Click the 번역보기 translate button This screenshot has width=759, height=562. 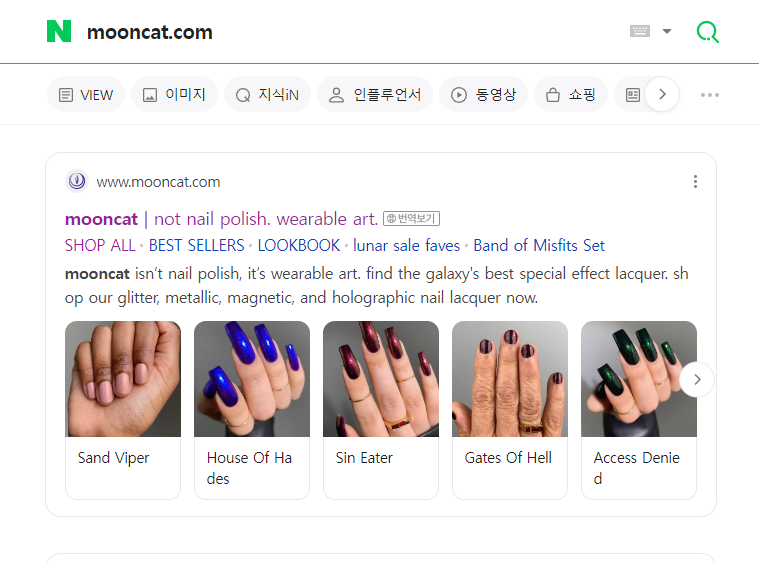pos(411,219)
